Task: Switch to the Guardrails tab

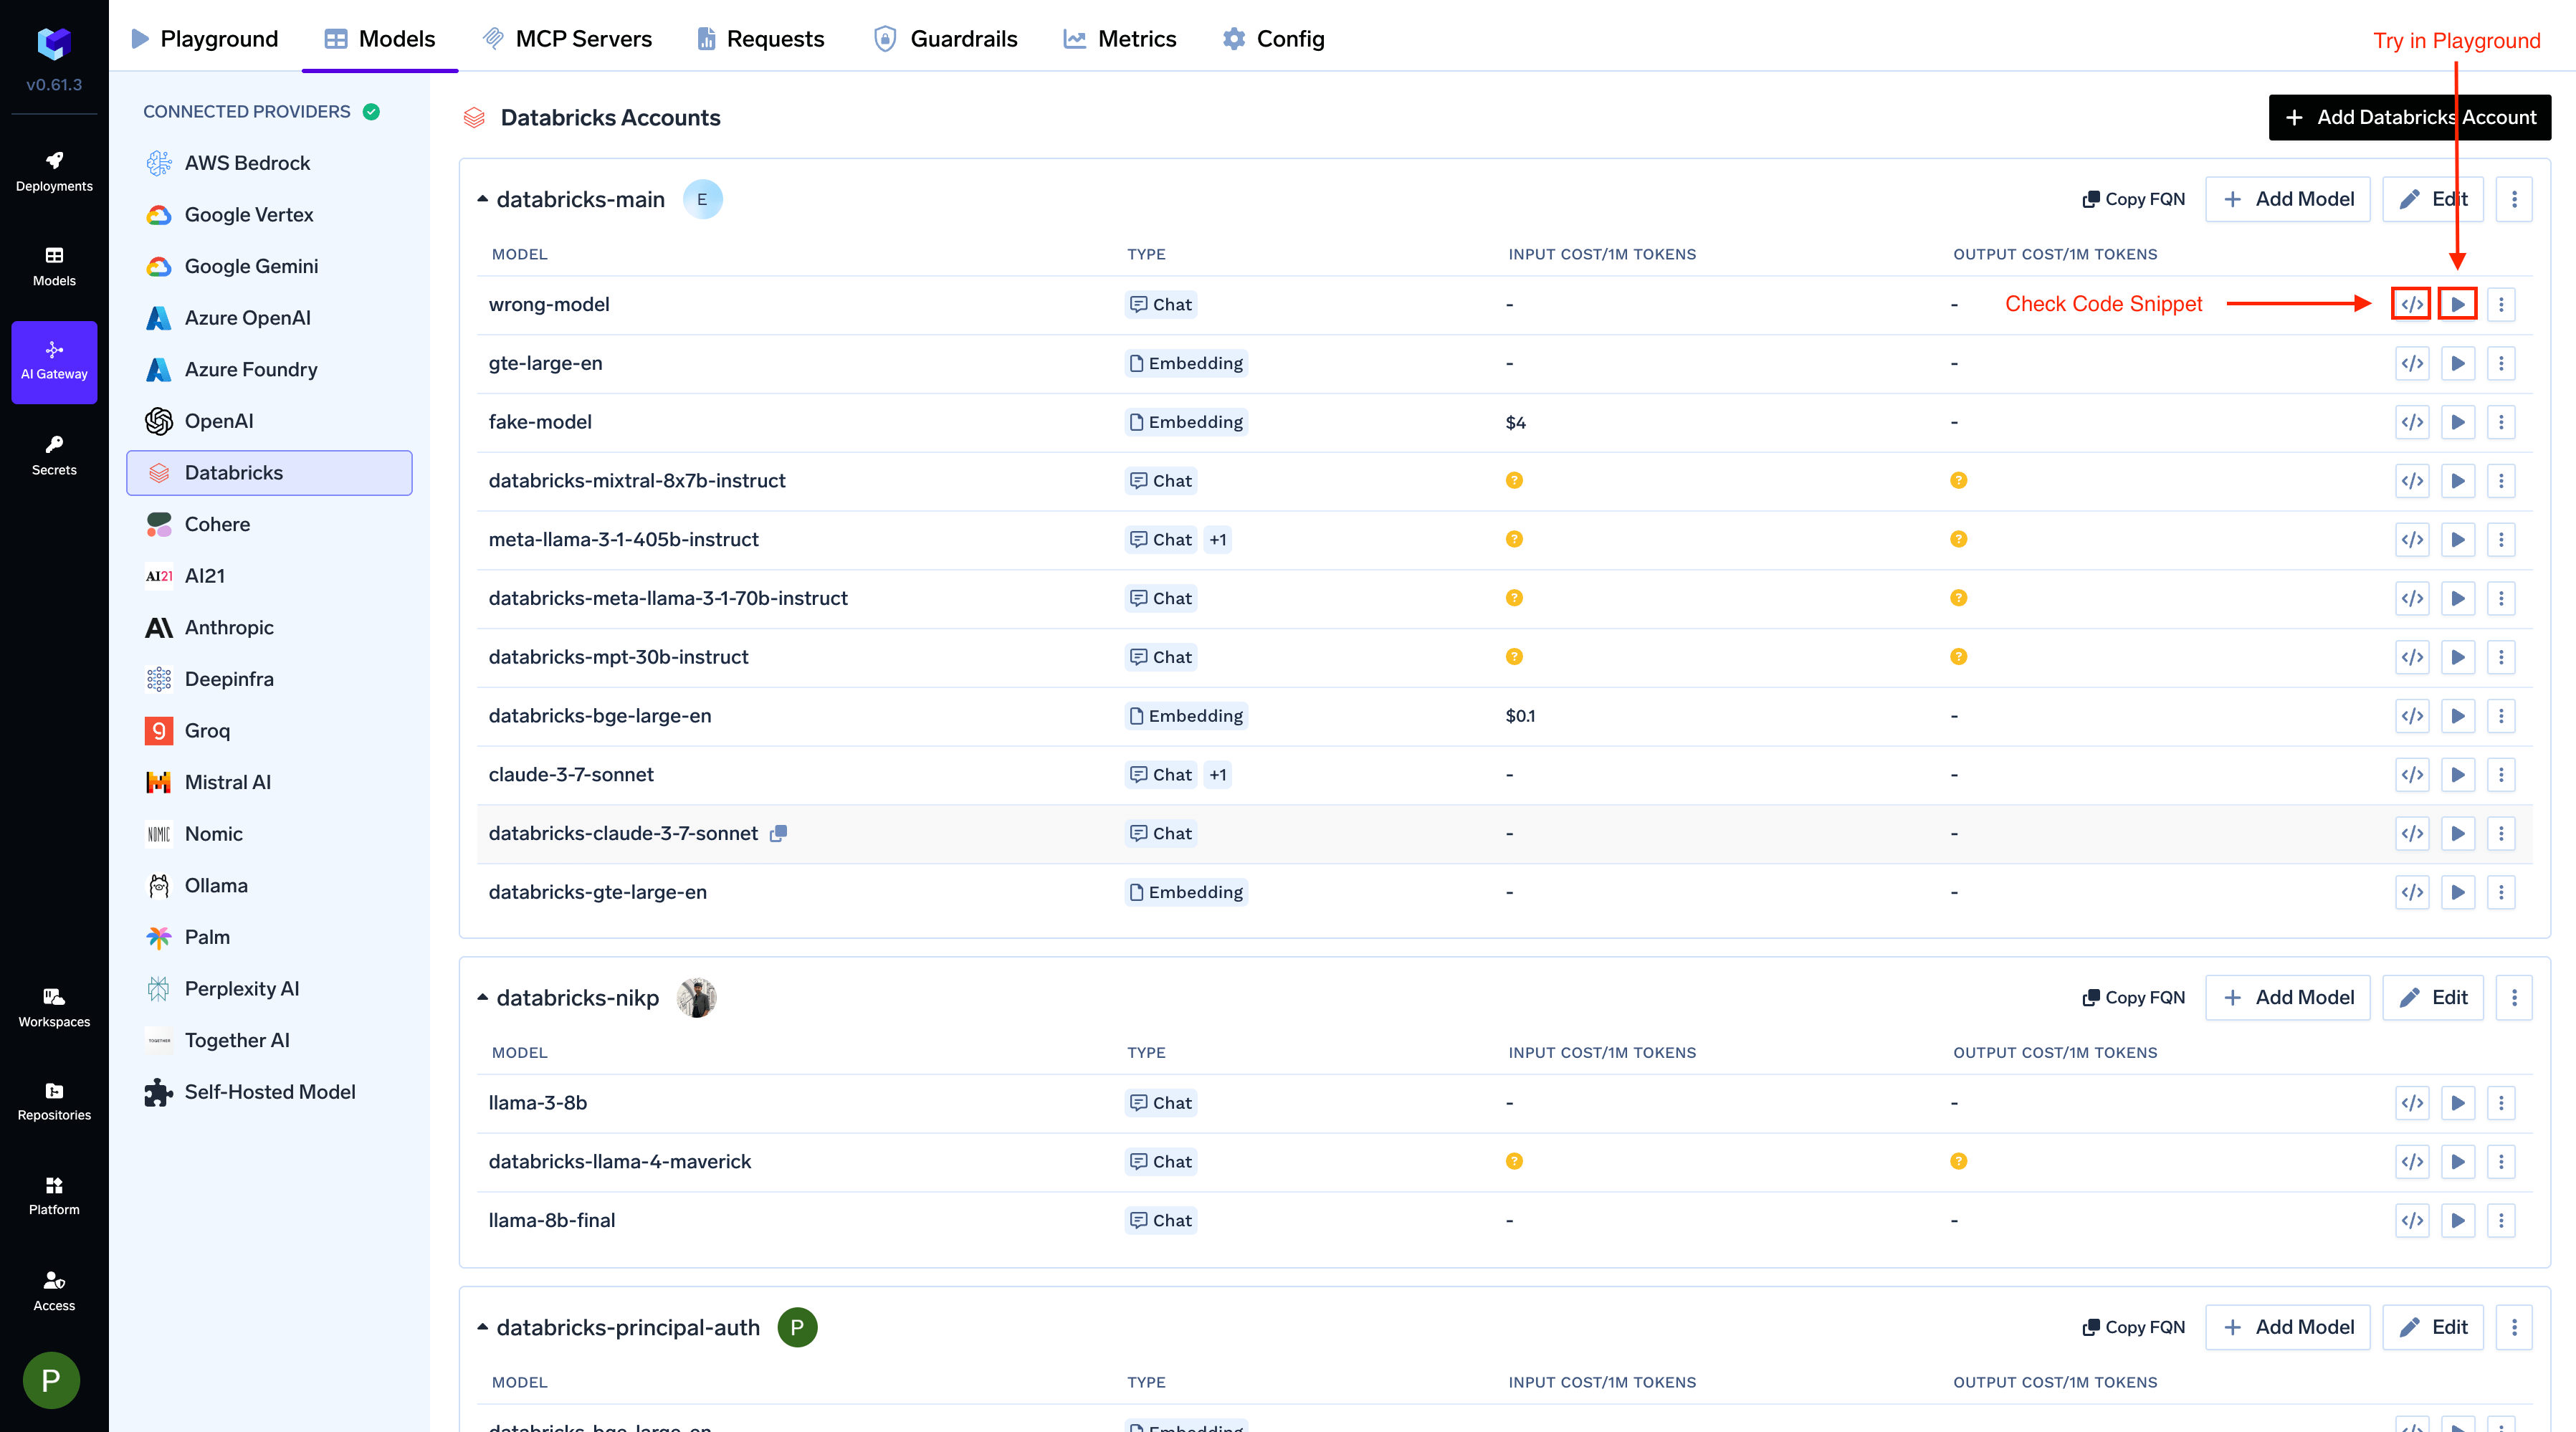Action: 945,39
